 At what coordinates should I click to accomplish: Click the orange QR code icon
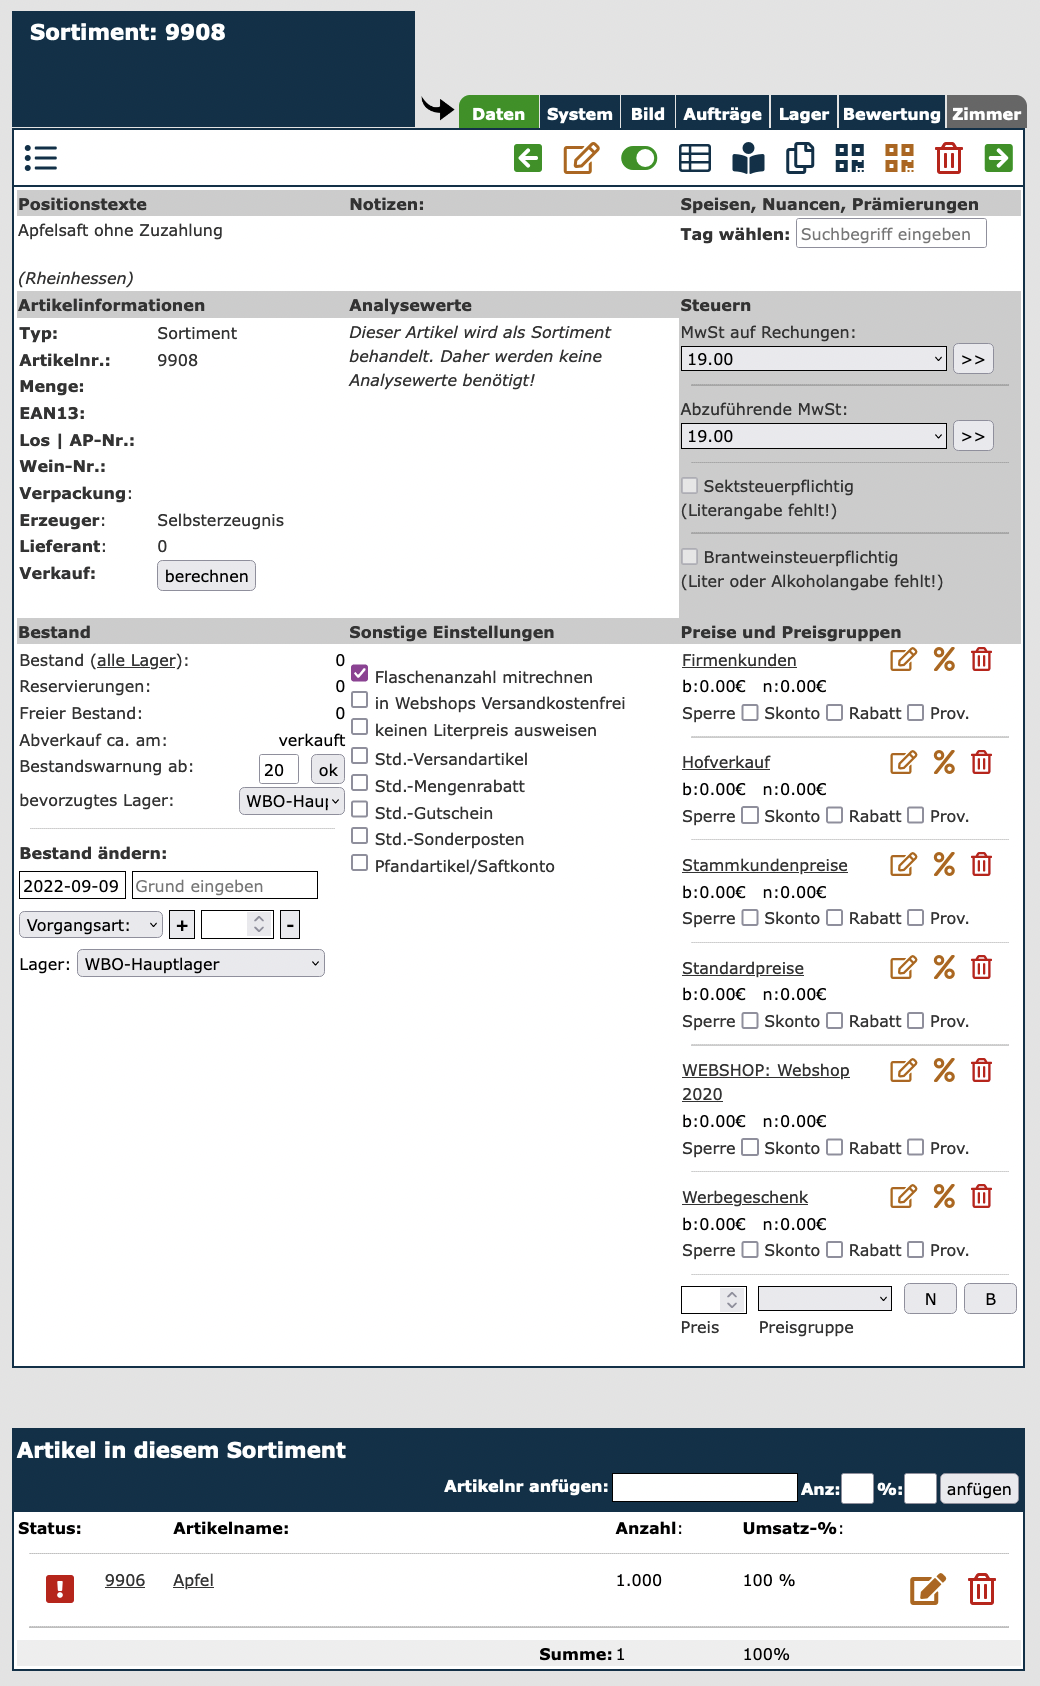coord(899,158)
